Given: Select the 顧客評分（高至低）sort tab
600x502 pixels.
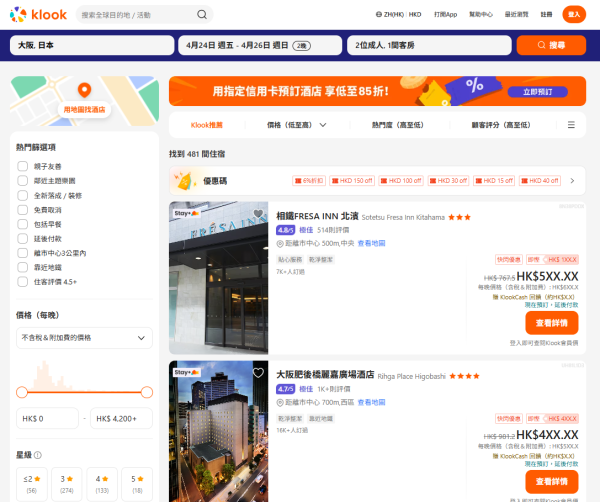Looking at the screenshot, I should coord(501,125).
